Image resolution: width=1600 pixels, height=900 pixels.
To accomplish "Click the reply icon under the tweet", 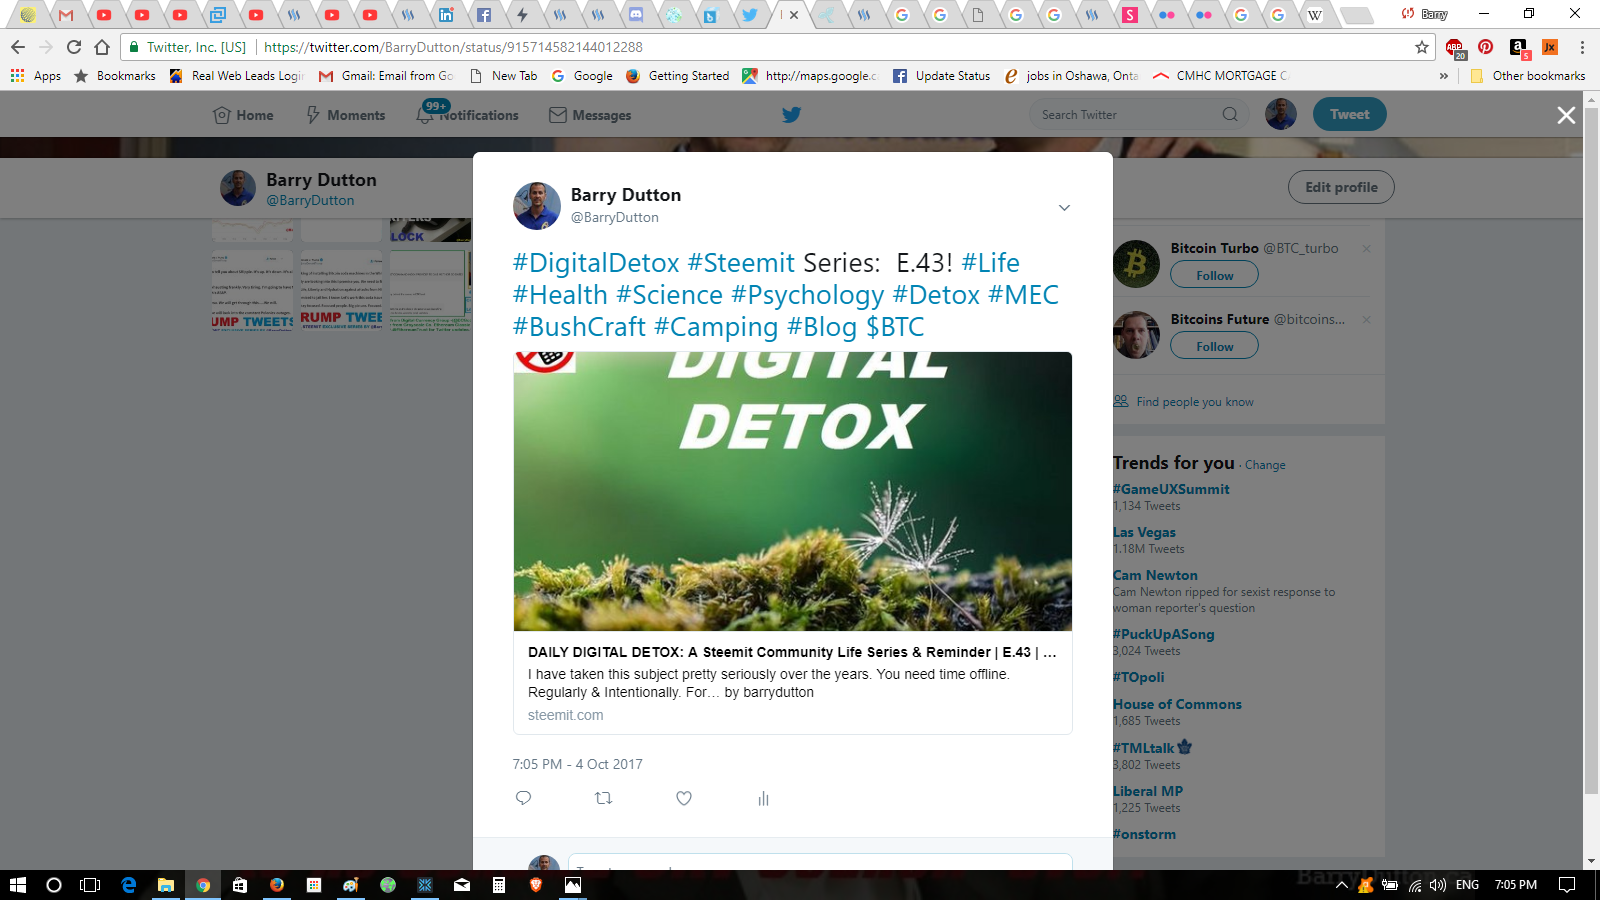I will (x=523, y=798).
